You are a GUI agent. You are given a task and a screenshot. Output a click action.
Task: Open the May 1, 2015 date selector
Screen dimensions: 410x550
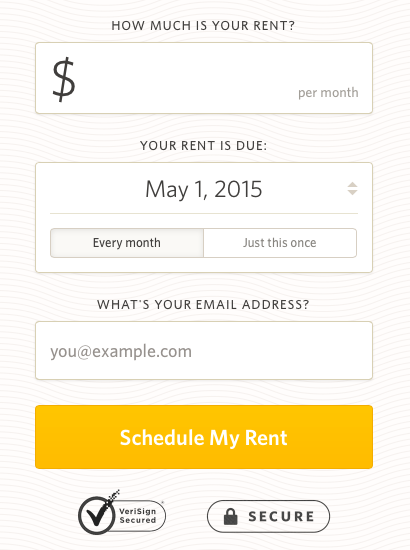(204, 189)
